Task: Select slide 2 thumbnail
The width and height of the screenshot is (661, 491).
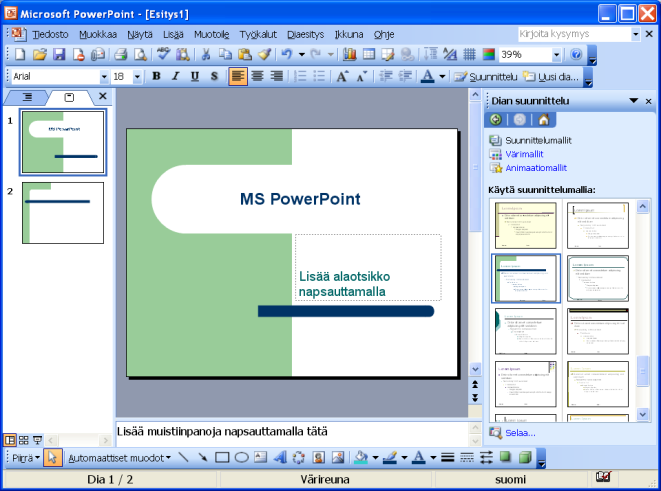Action: point(63,213)
